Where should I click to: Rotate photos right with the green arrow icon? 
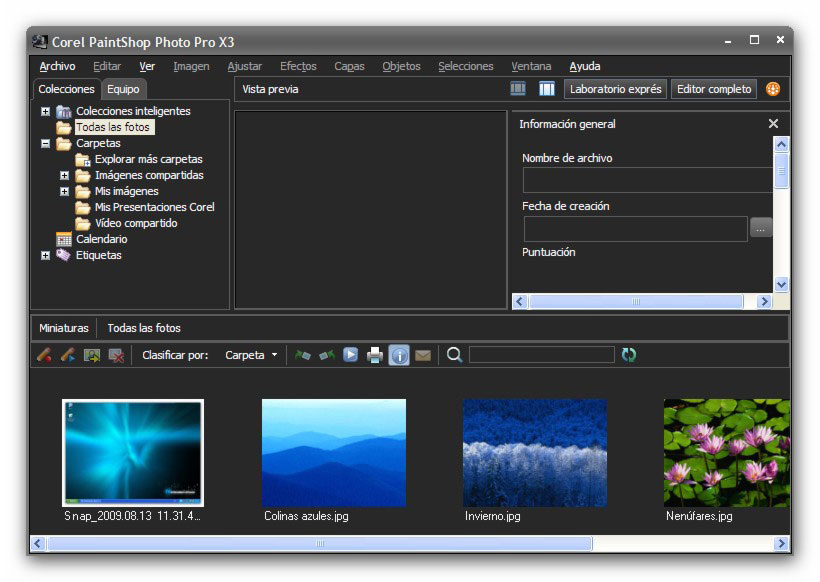tap(327, 356)
